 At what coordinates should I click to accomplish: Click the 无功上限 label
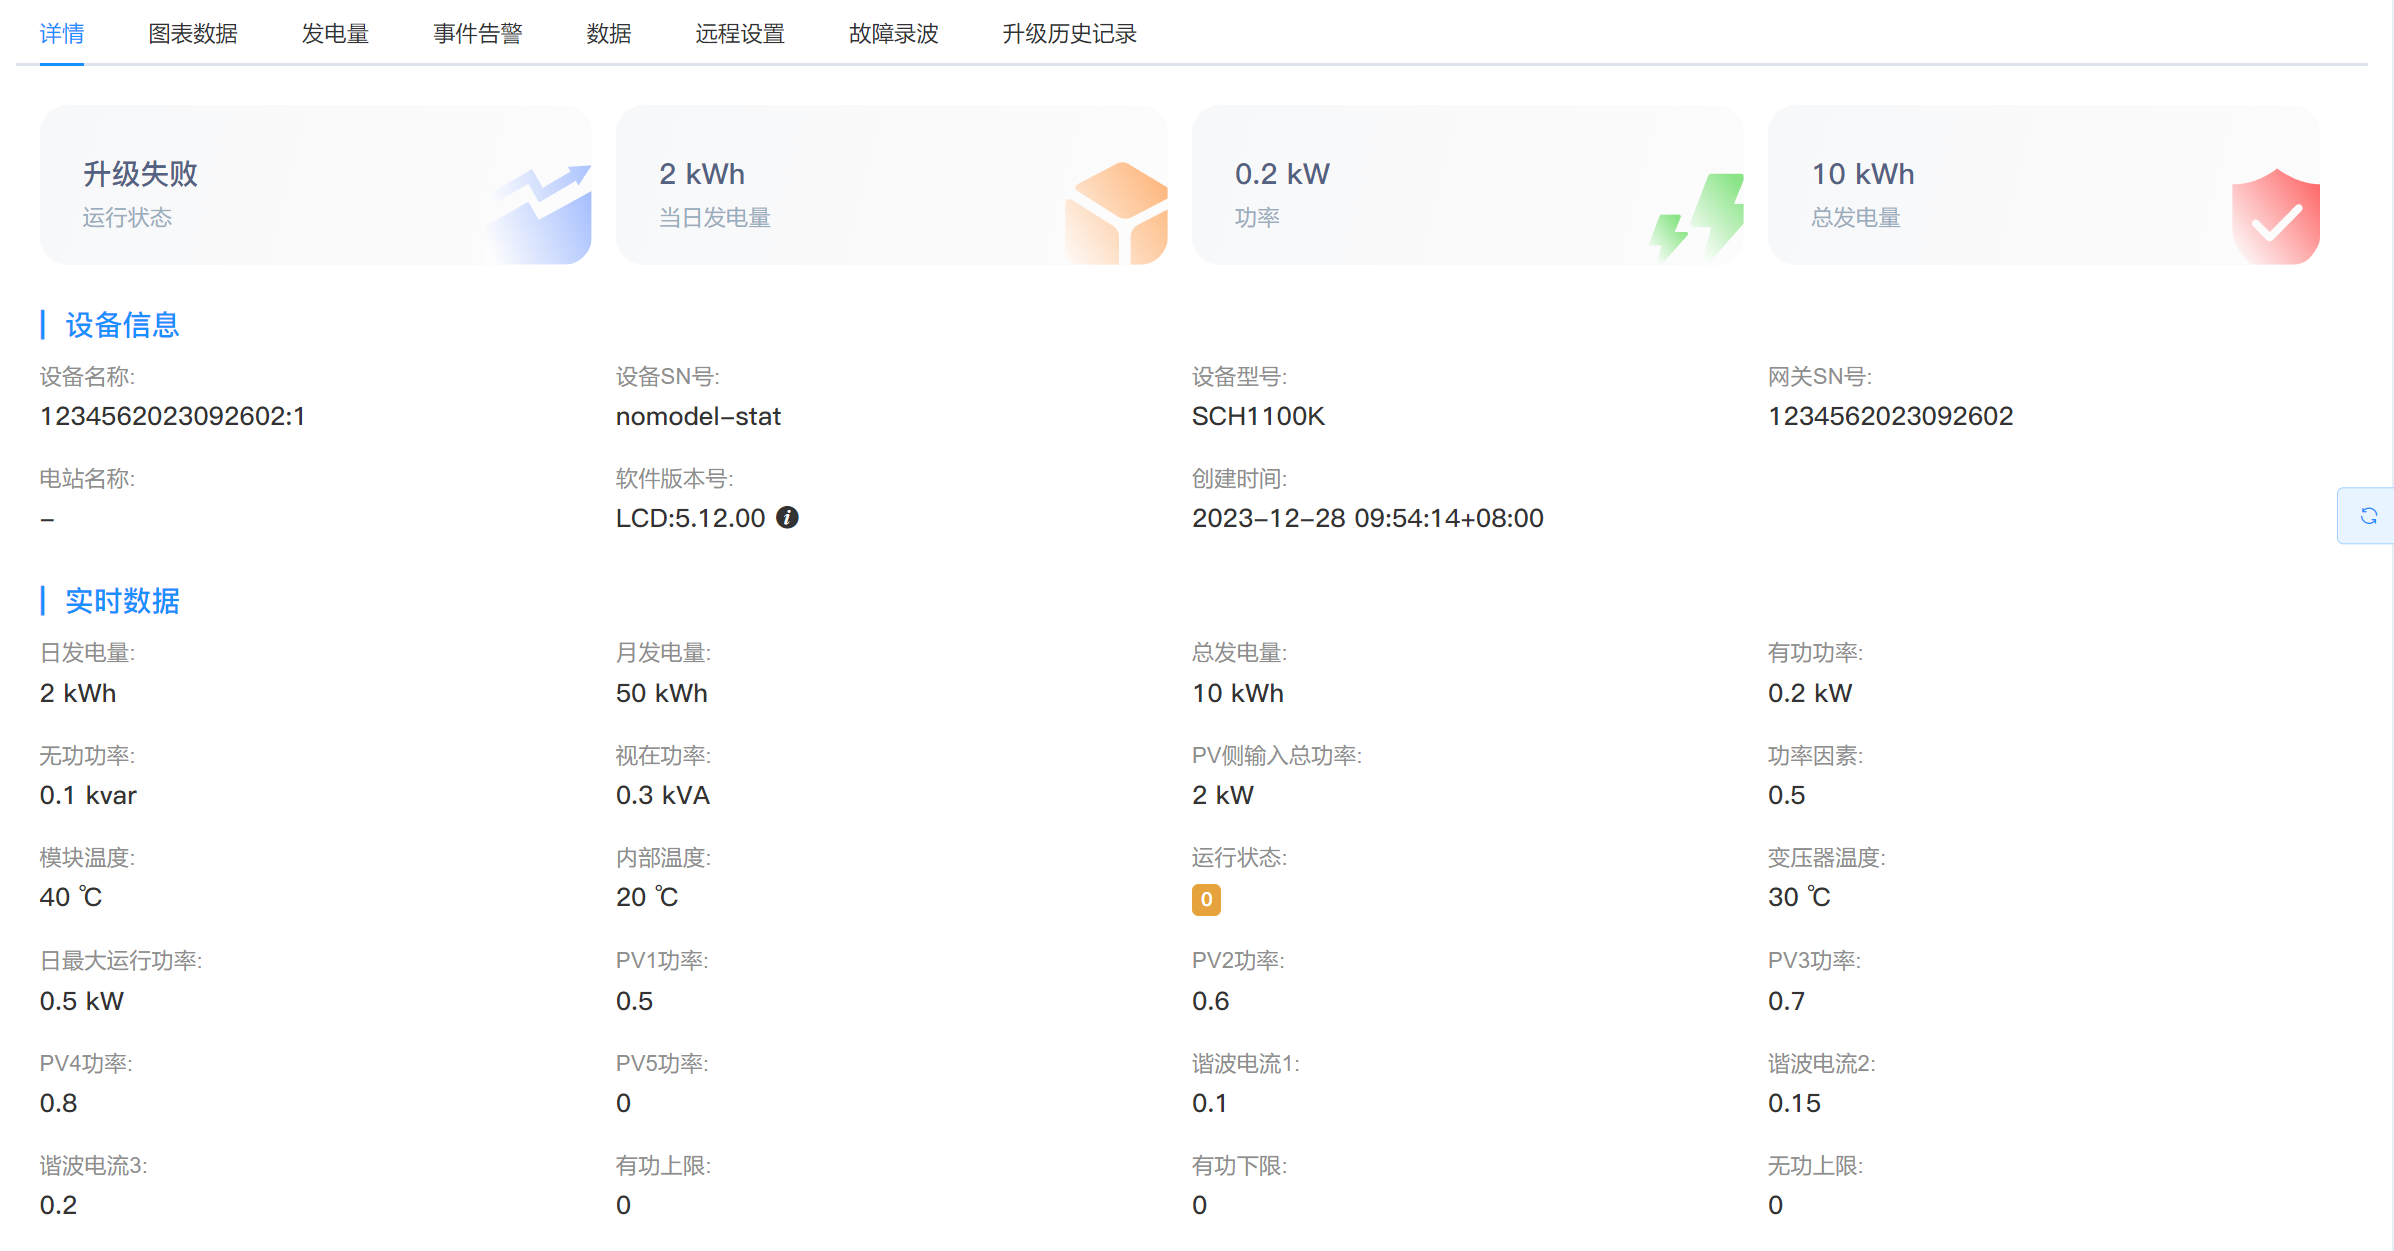1815,1165
